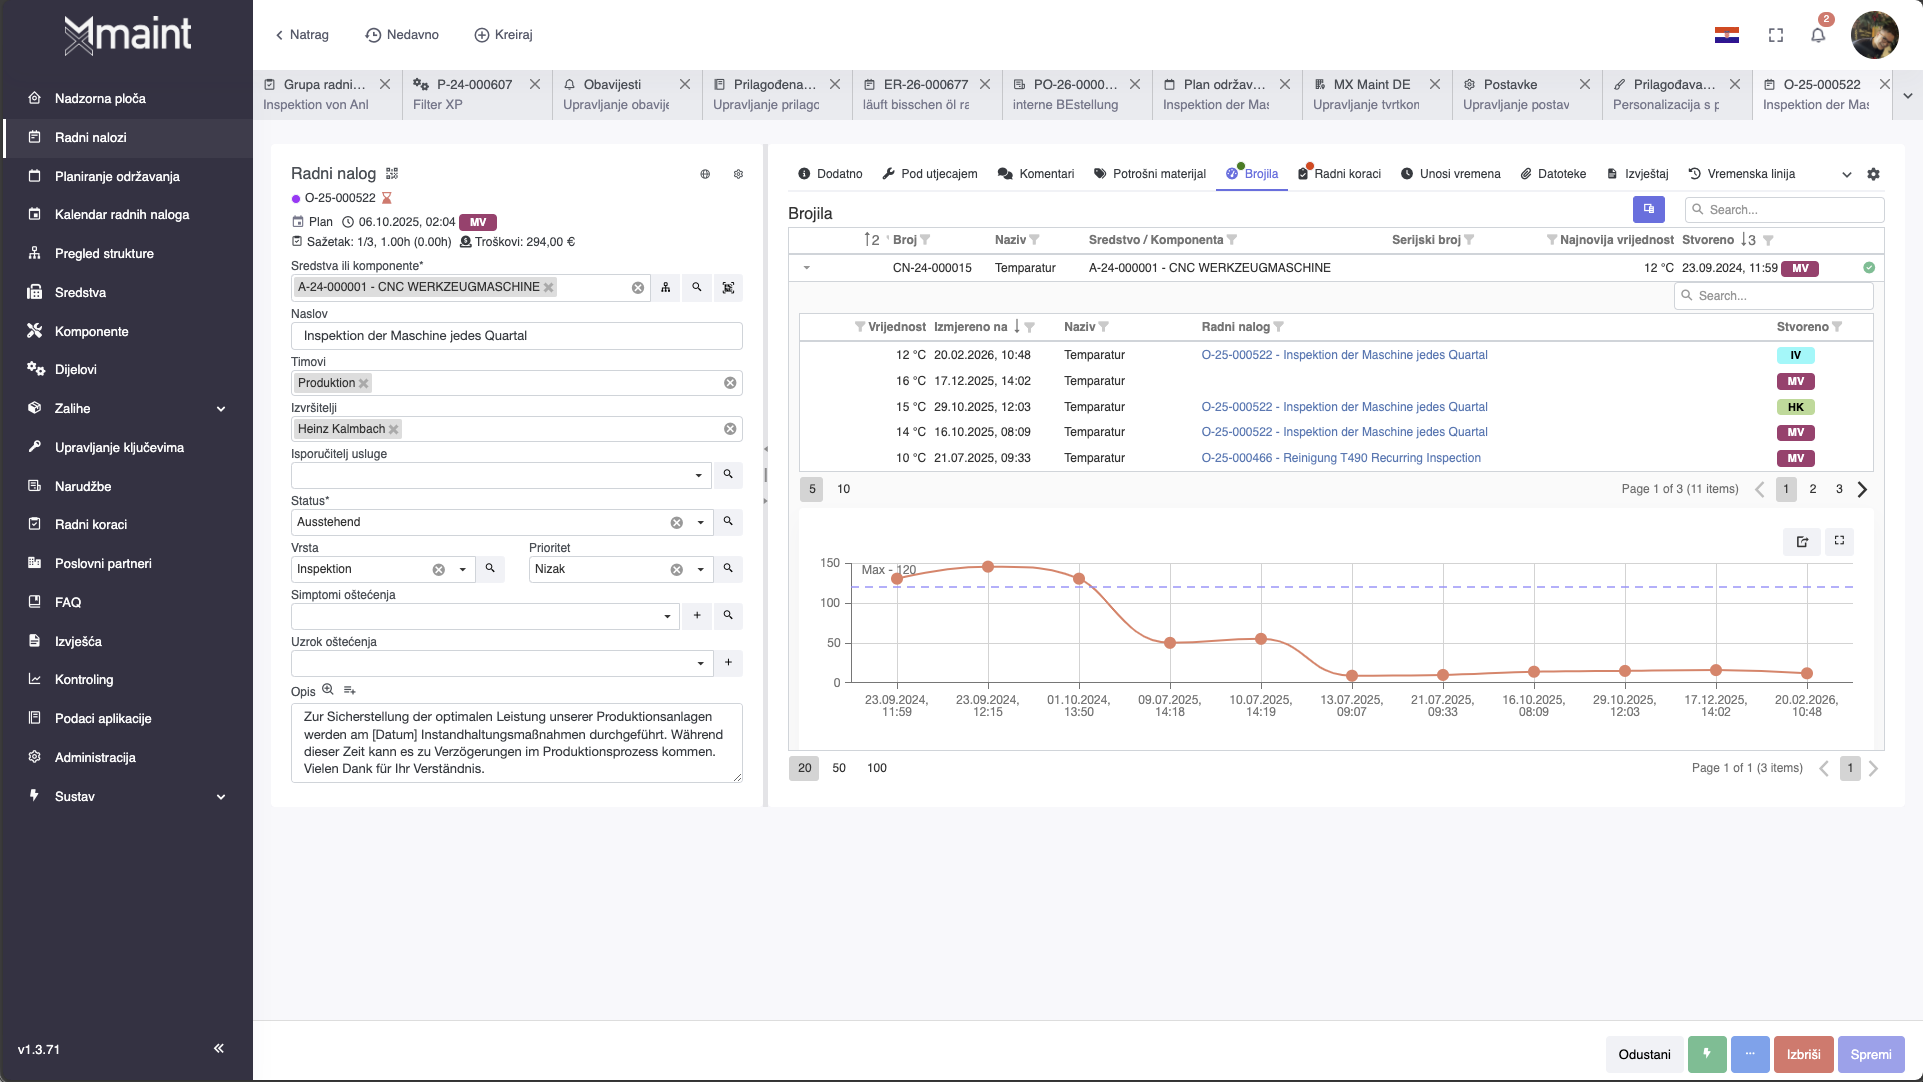Click the Spremi button
This screenshot has width=1923, height=1082.
pos(1870,1054)
